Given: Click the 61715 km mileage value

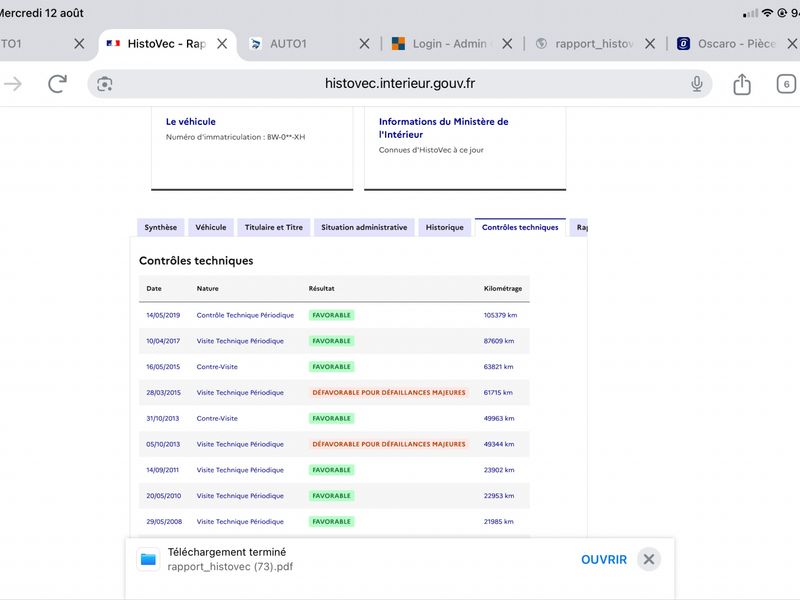Looking at the screenshot, I should [x=498, y=392].
